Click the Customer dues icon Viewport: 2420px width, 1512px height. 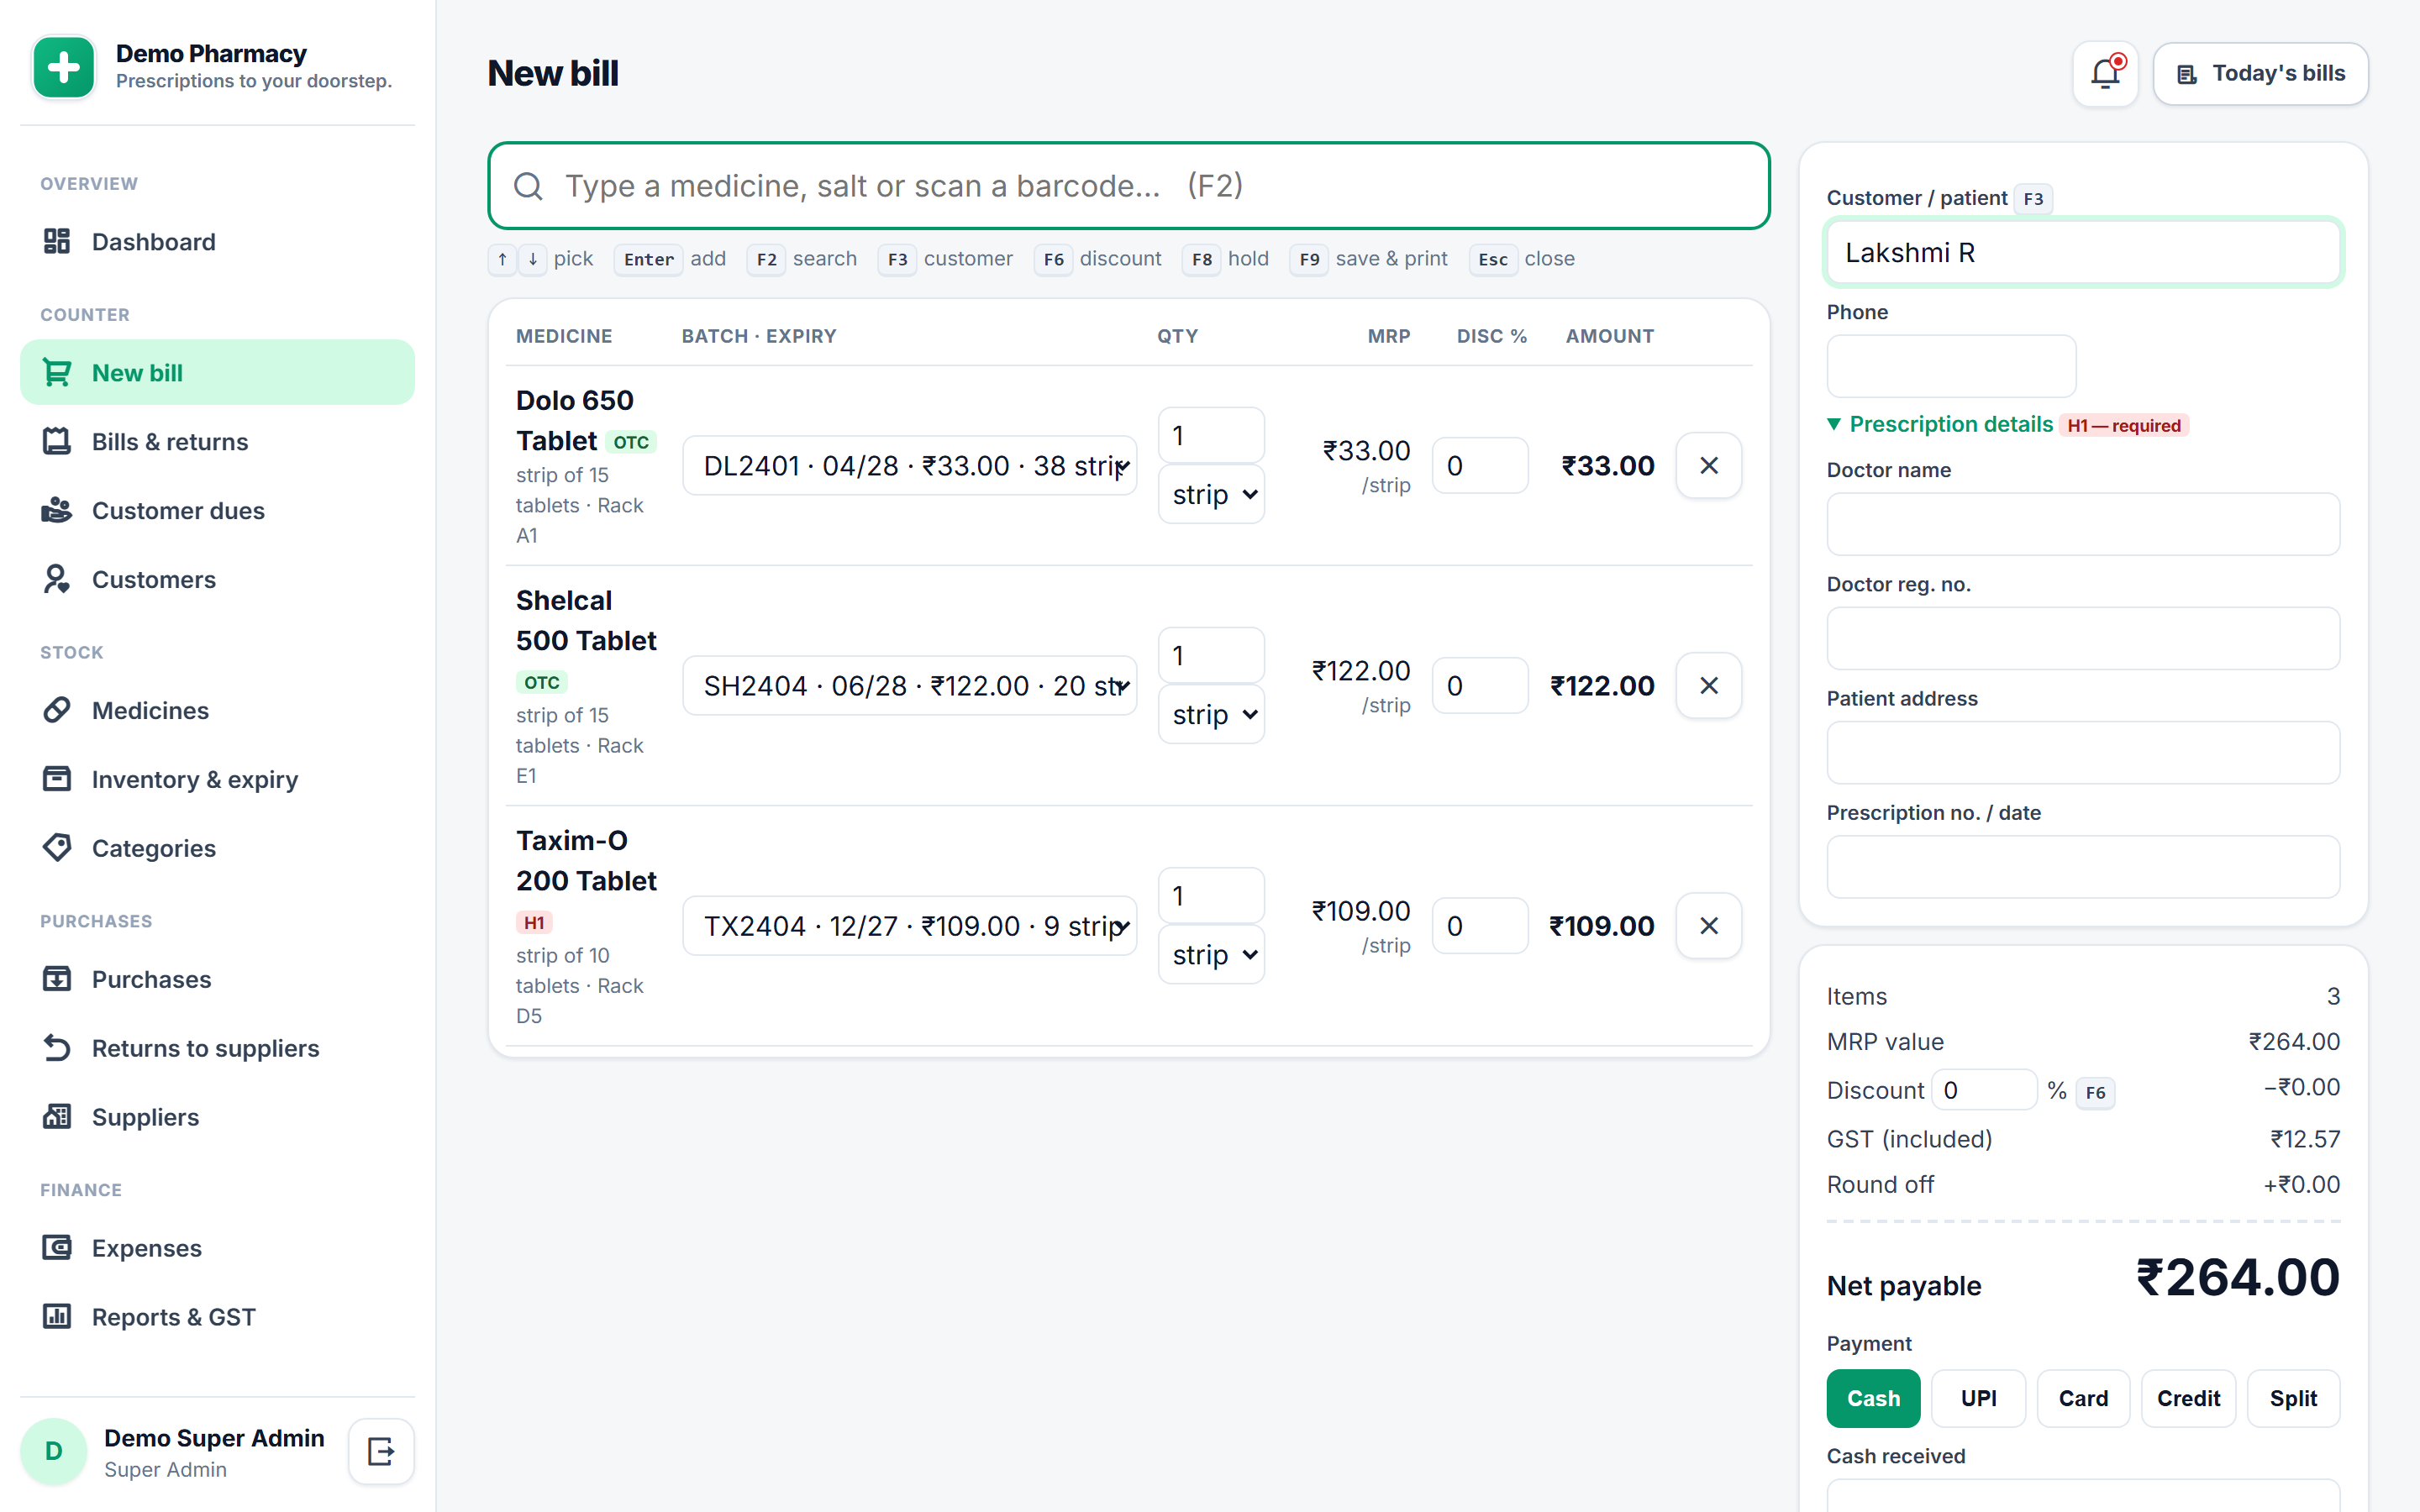tap(57, 510)
